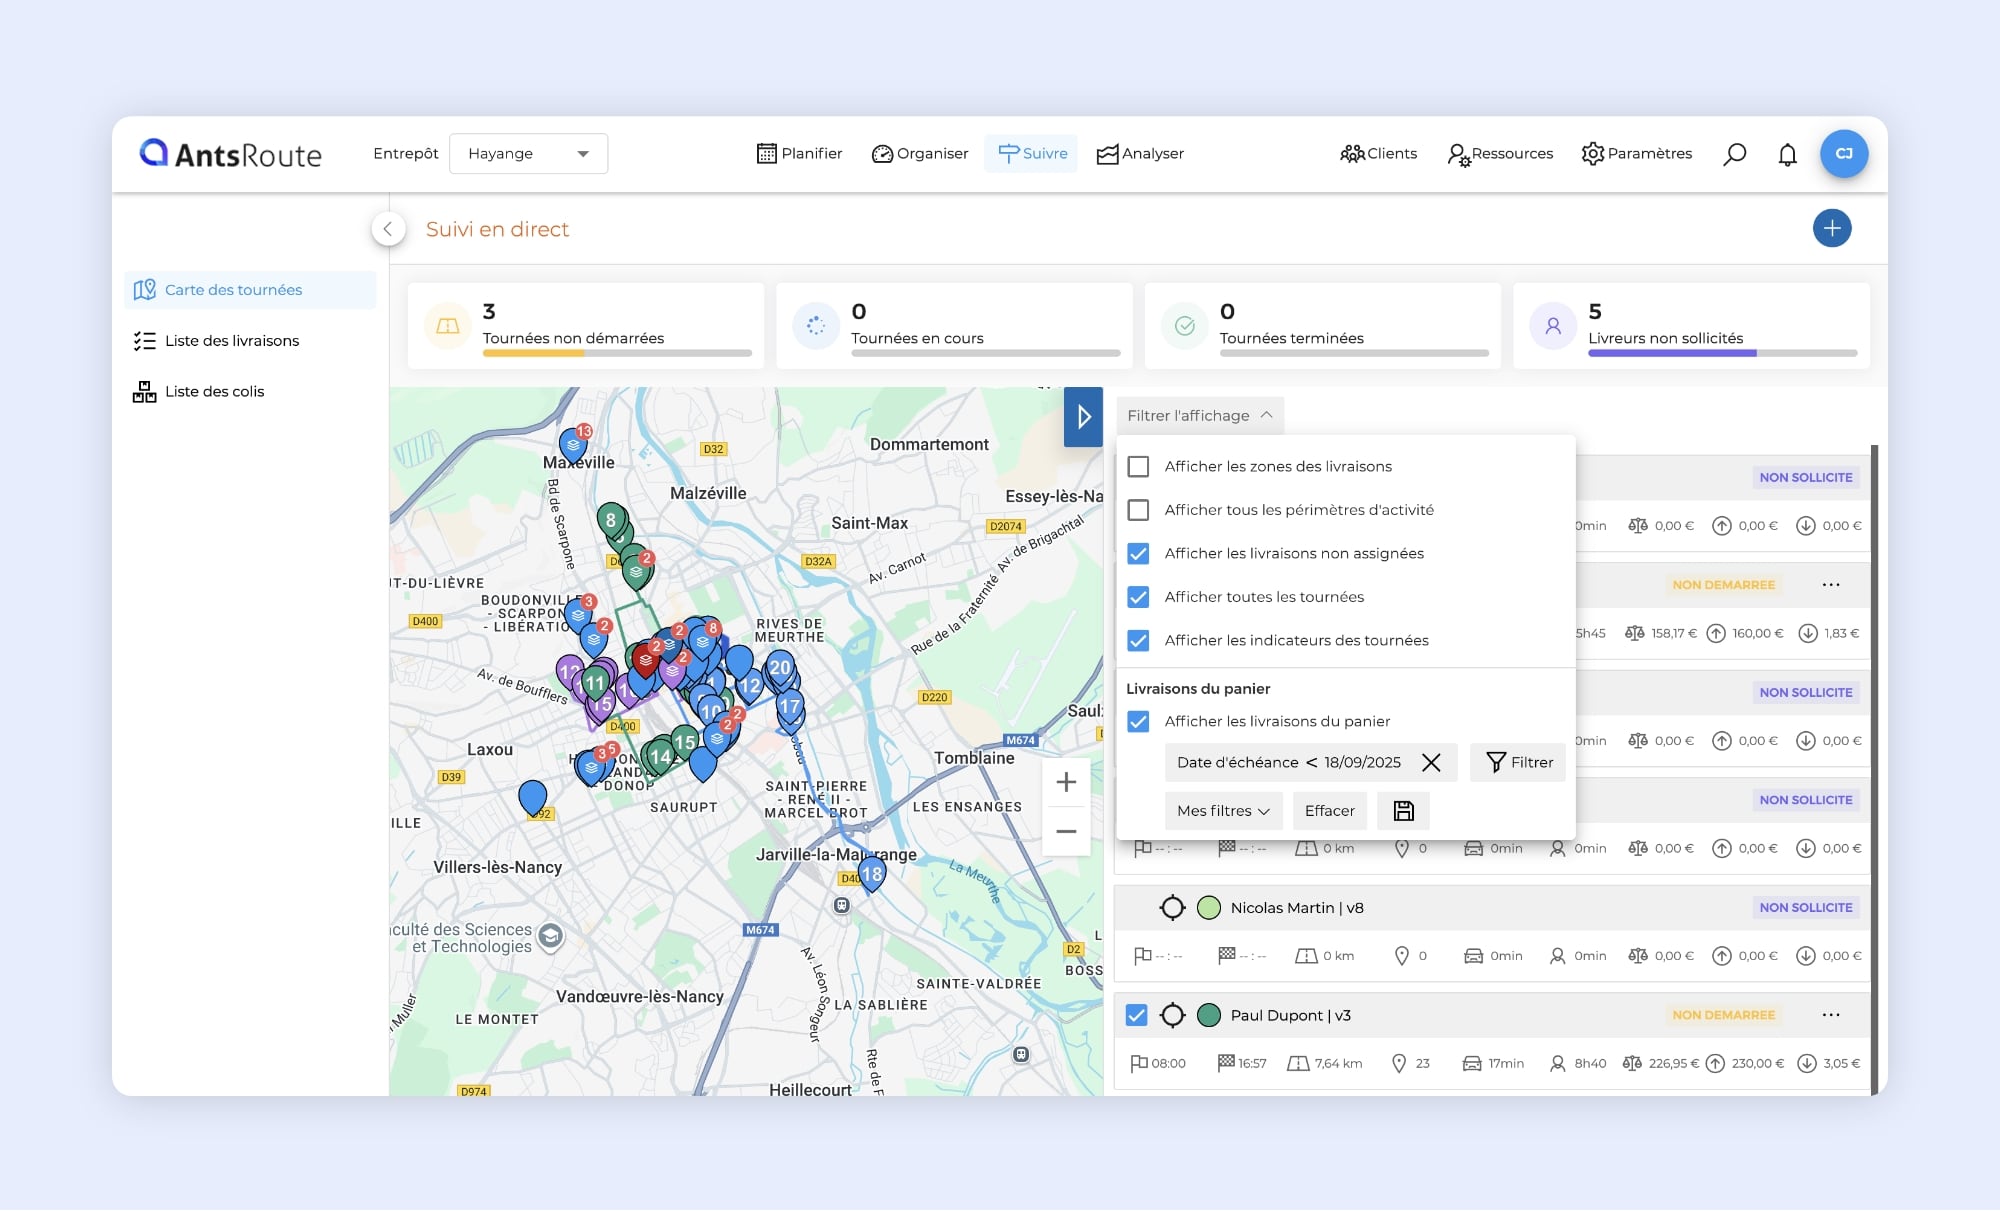This screenshot has width=2000, height=1211.
Task: Click the search magnifier icon in header
Action: point(1735,154)
